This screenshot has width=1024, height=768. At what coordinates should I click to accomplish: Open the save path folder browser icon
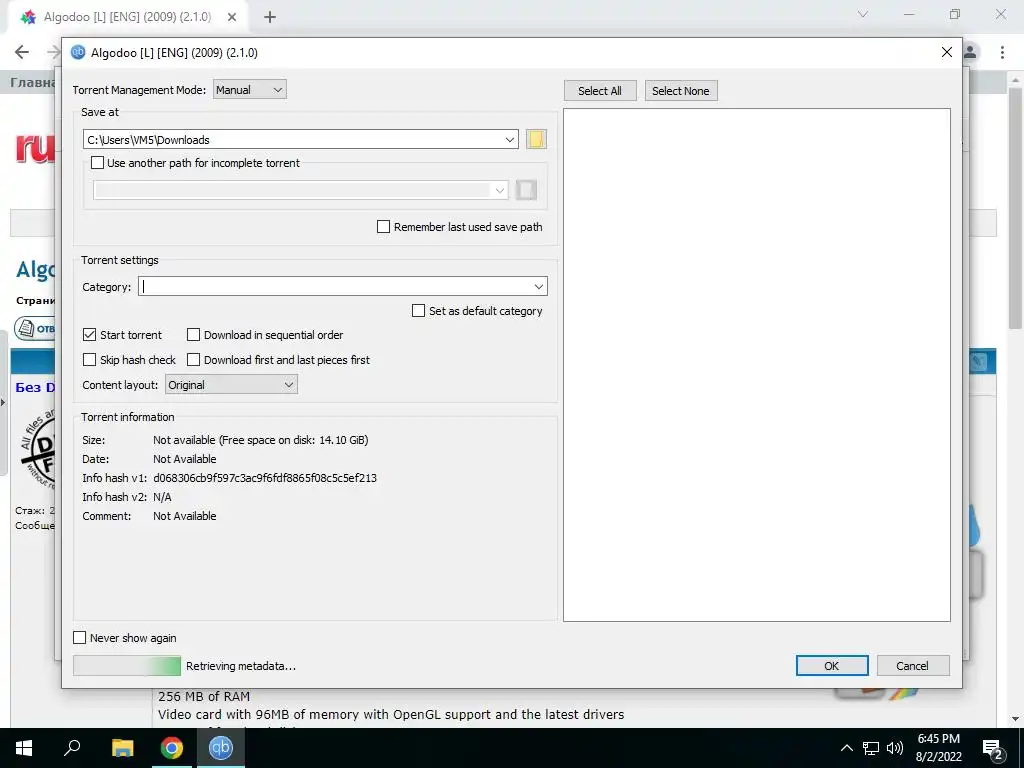click(536, 139)
